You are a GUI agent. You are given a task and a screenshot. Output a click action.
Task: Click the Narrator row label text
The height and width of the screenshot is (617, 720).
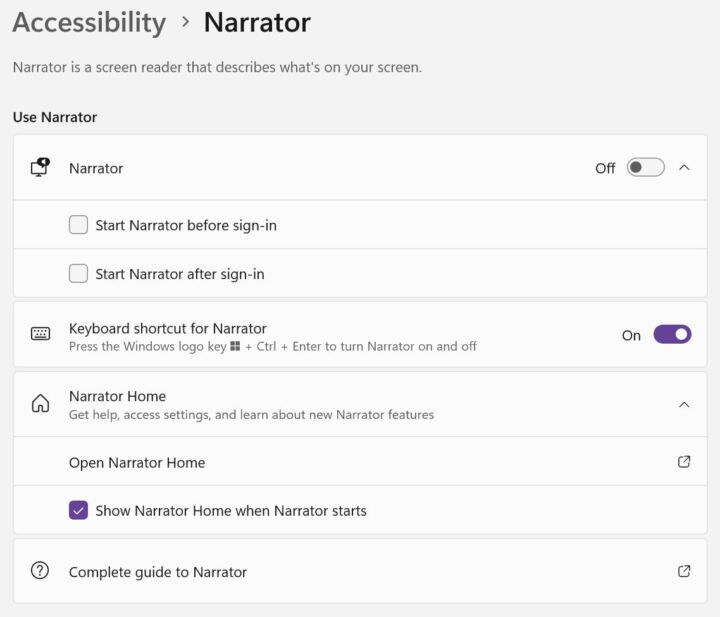tap(96, 168)
